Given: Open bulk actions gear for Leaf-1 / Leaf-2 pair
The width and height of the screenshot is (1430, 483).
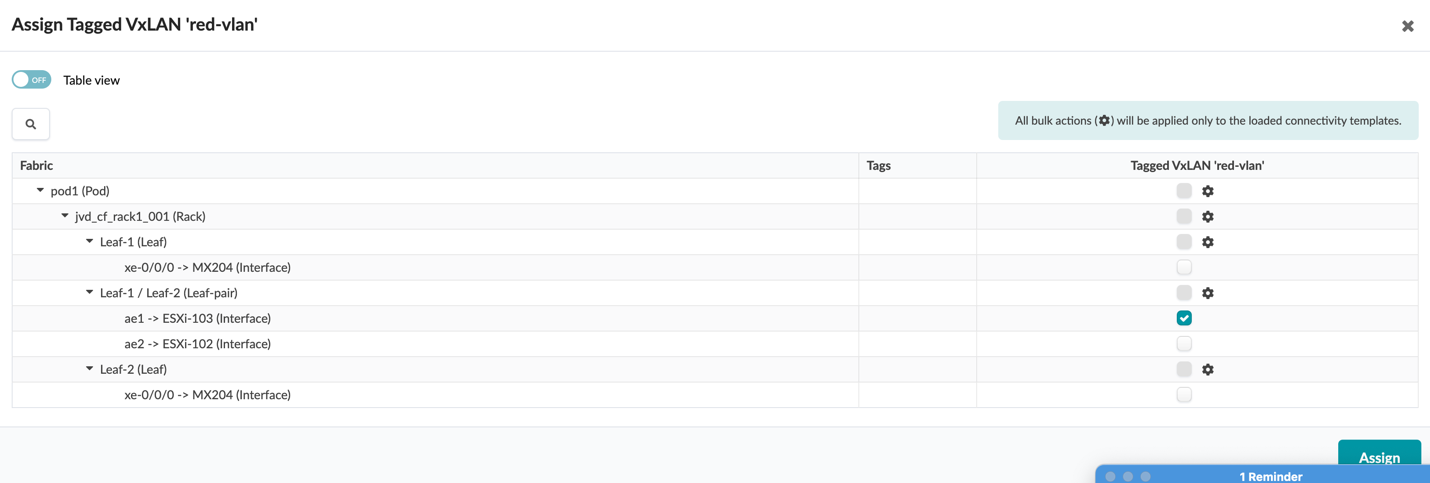Looking at the screenshot, I should (x=1208, y=293).
